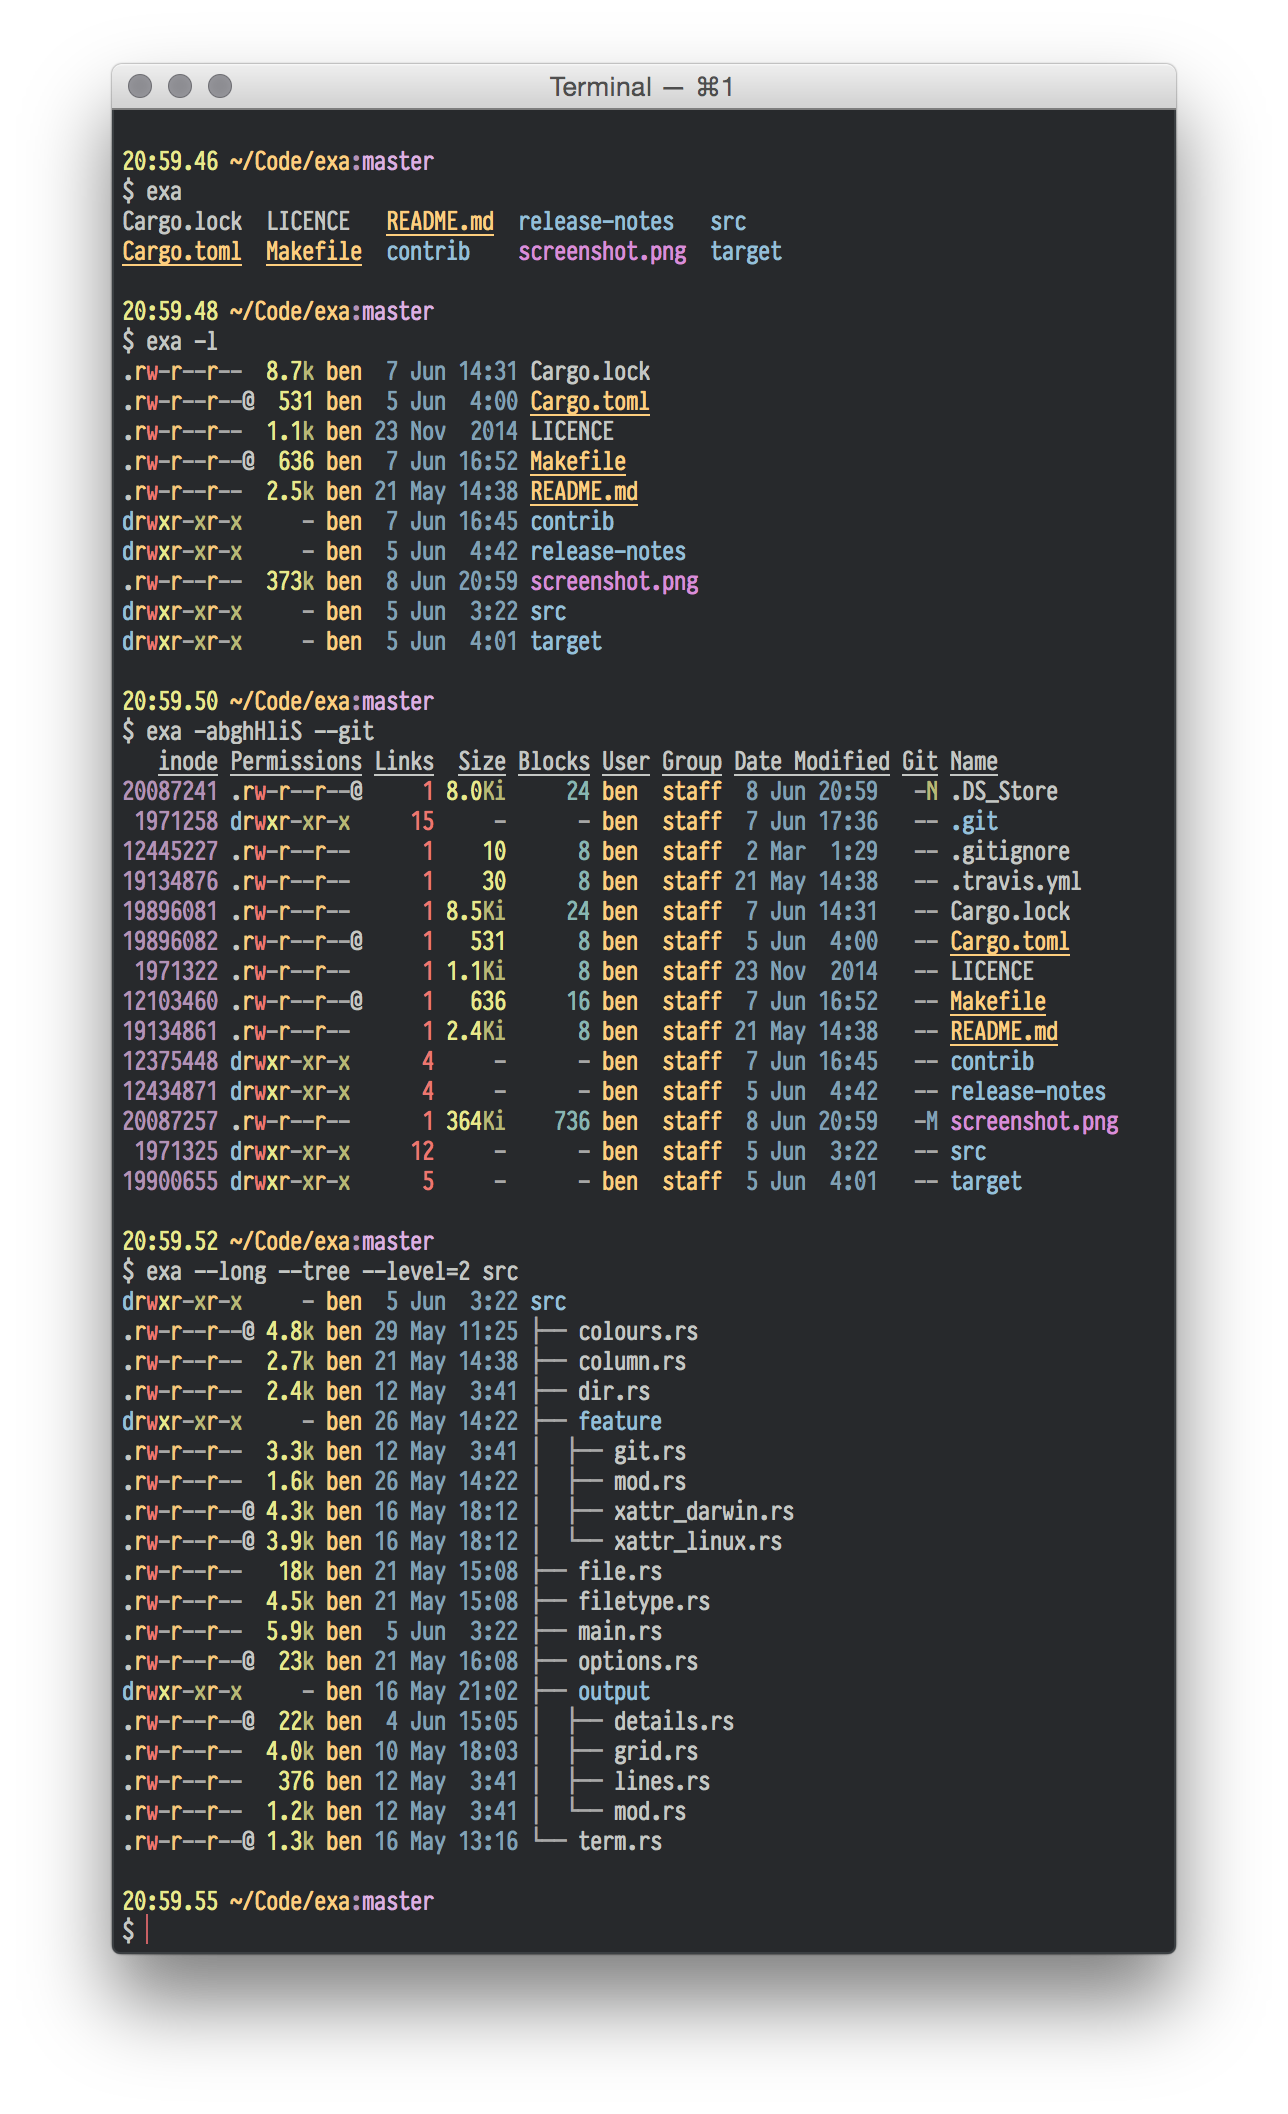The image size is (1288, 2114).
Task: Select xattr_darwin.rs in the tree listing
Action: 703,1511
